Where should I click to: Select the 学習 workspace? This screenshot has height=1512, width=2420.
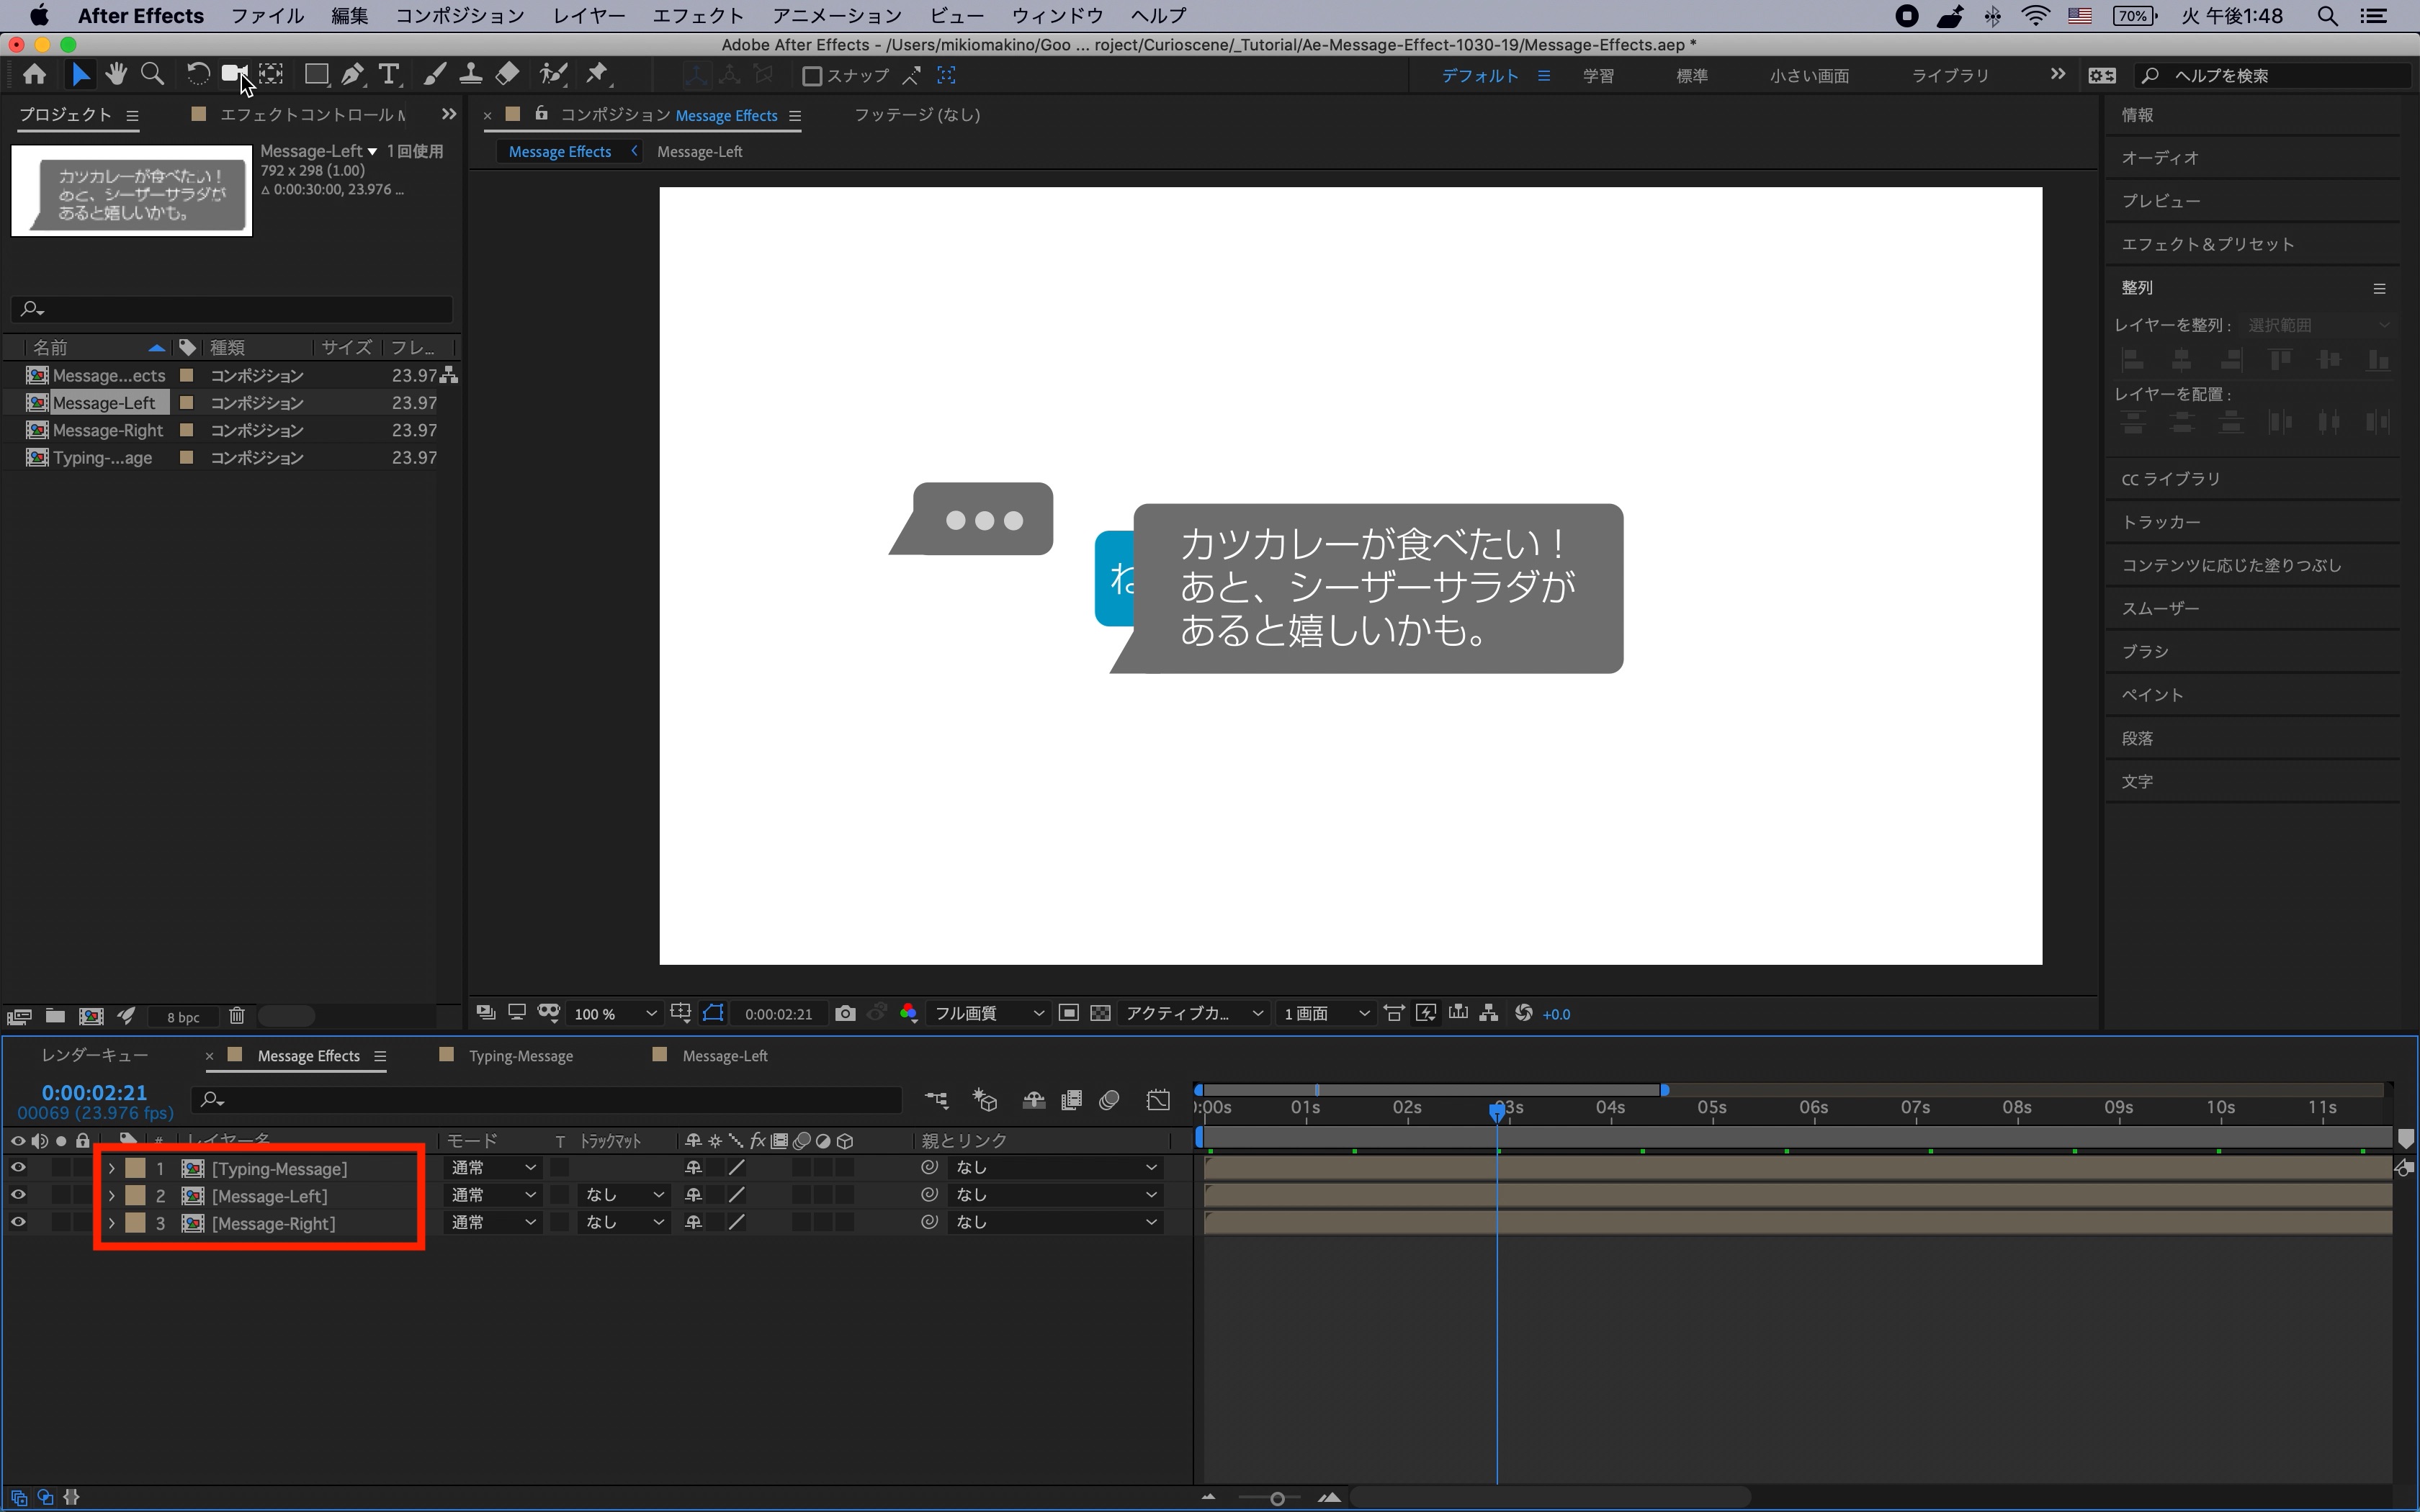pyautogui.click(x=1598, y=76)
